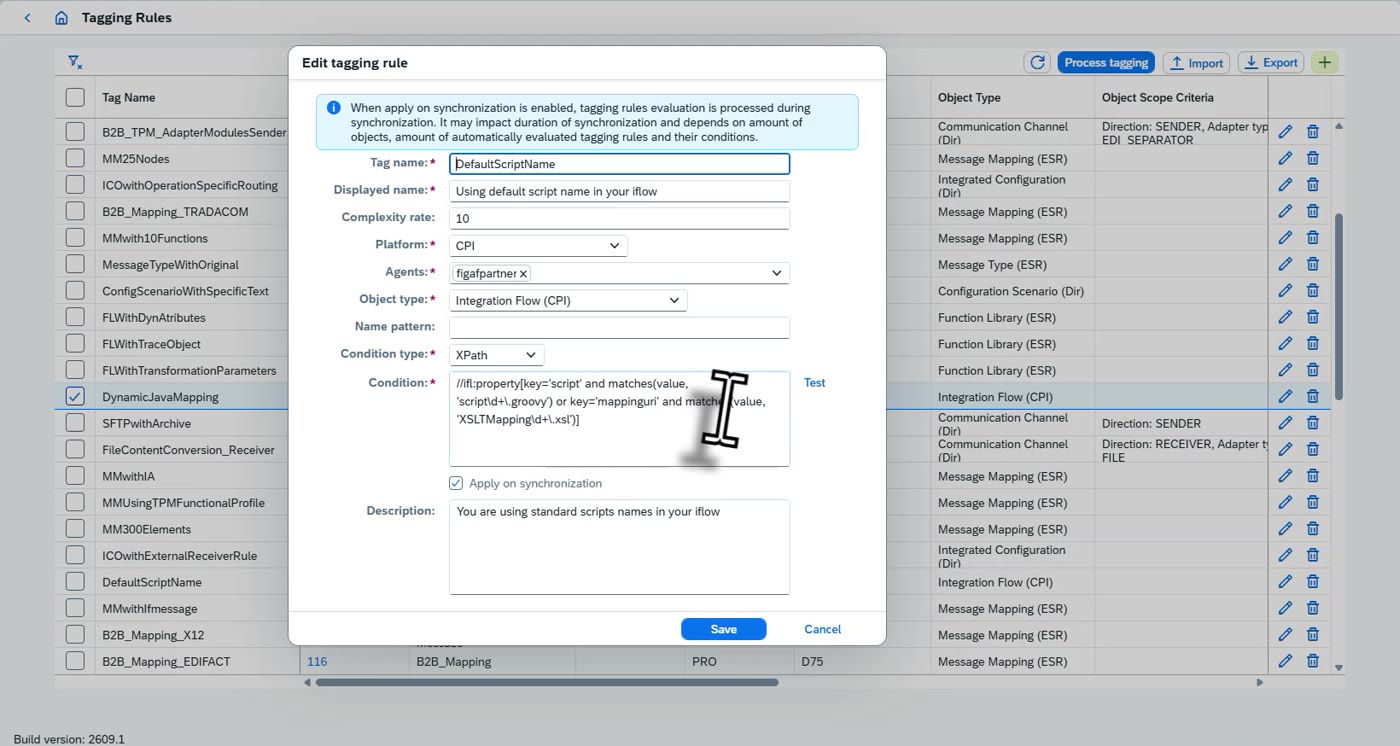Screen dimensions: 1400x746
Task: Click the vertical table scrollbar thumb
Action: (1338, 306)
